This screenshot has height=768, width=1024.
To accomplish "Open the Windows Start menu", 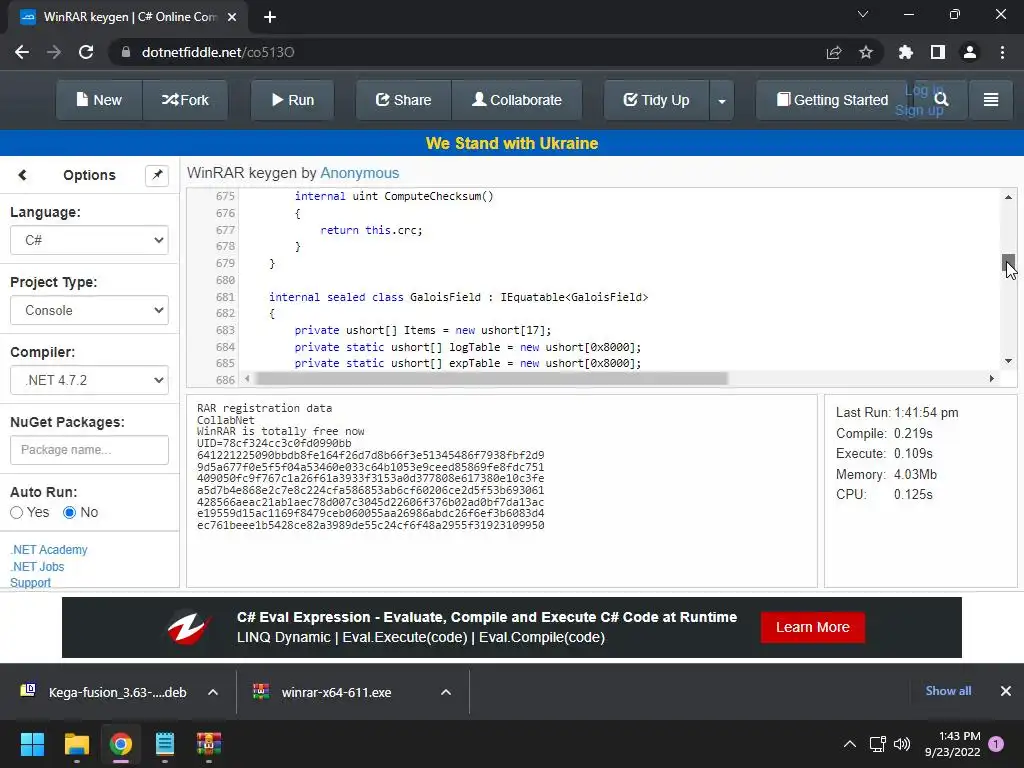I will pos(32,744).
